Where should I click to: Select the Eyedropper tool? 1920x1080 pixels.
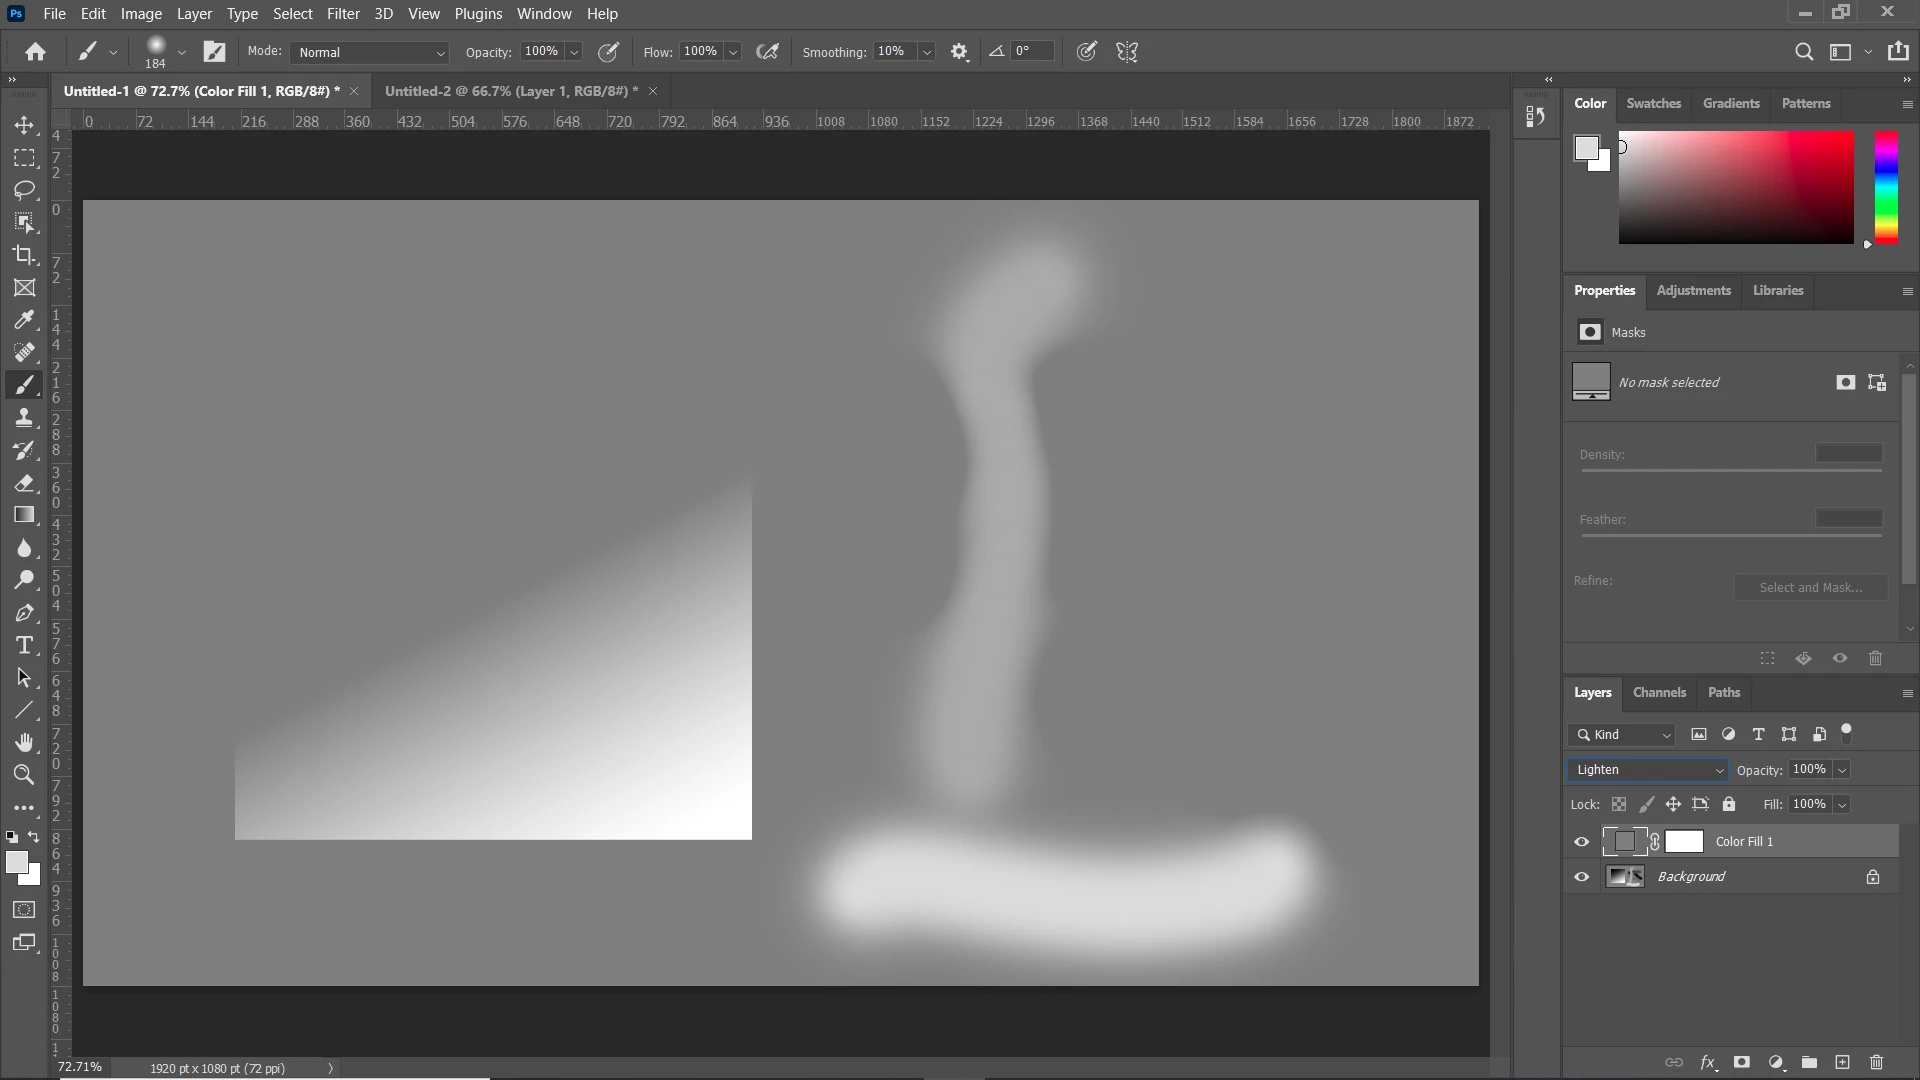click(x=24, y=320)
